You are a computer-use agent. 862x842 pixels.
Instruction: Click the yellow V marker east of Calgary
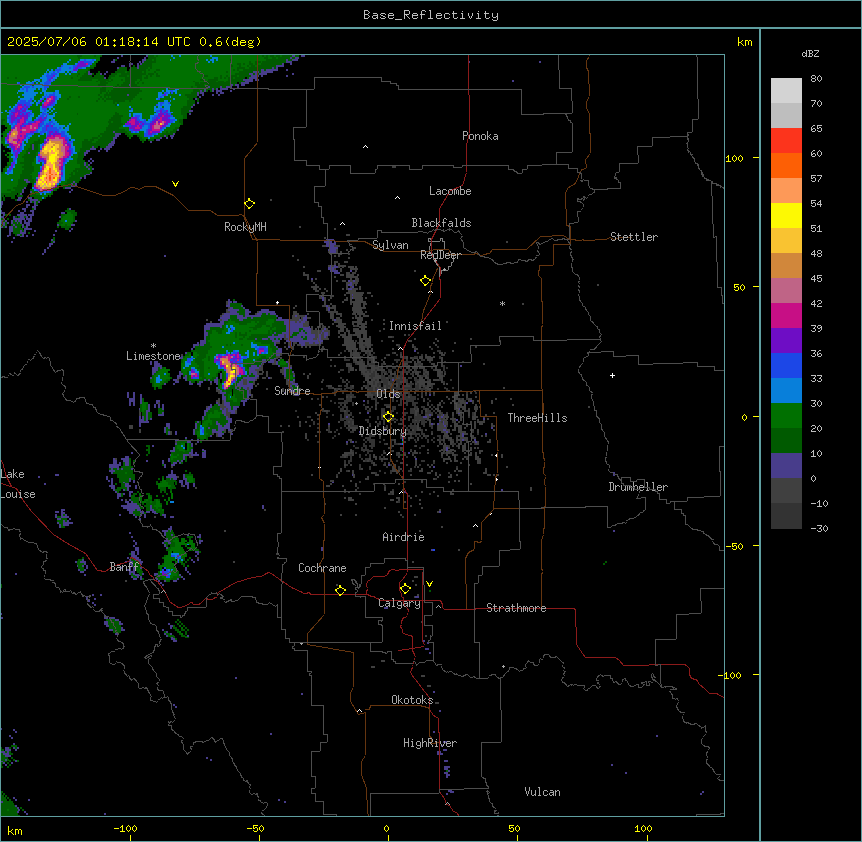coord(429,584)
